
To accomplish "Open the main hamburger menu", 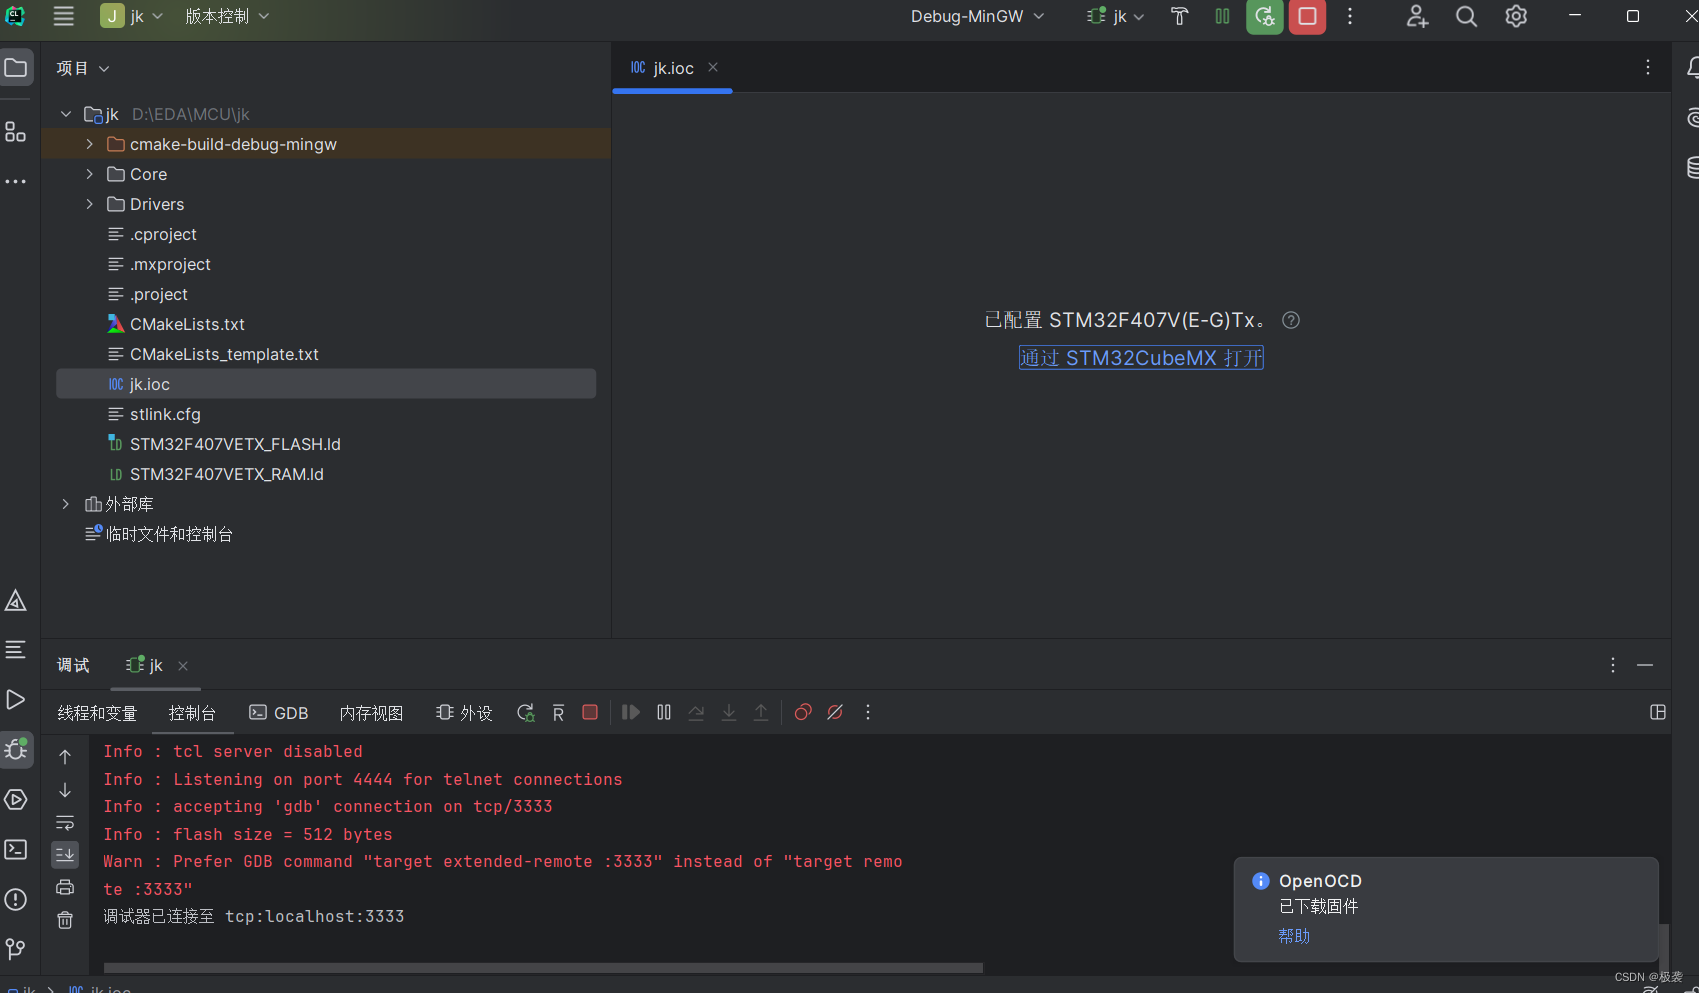I will pyautogui.click(x=64, y=16).
